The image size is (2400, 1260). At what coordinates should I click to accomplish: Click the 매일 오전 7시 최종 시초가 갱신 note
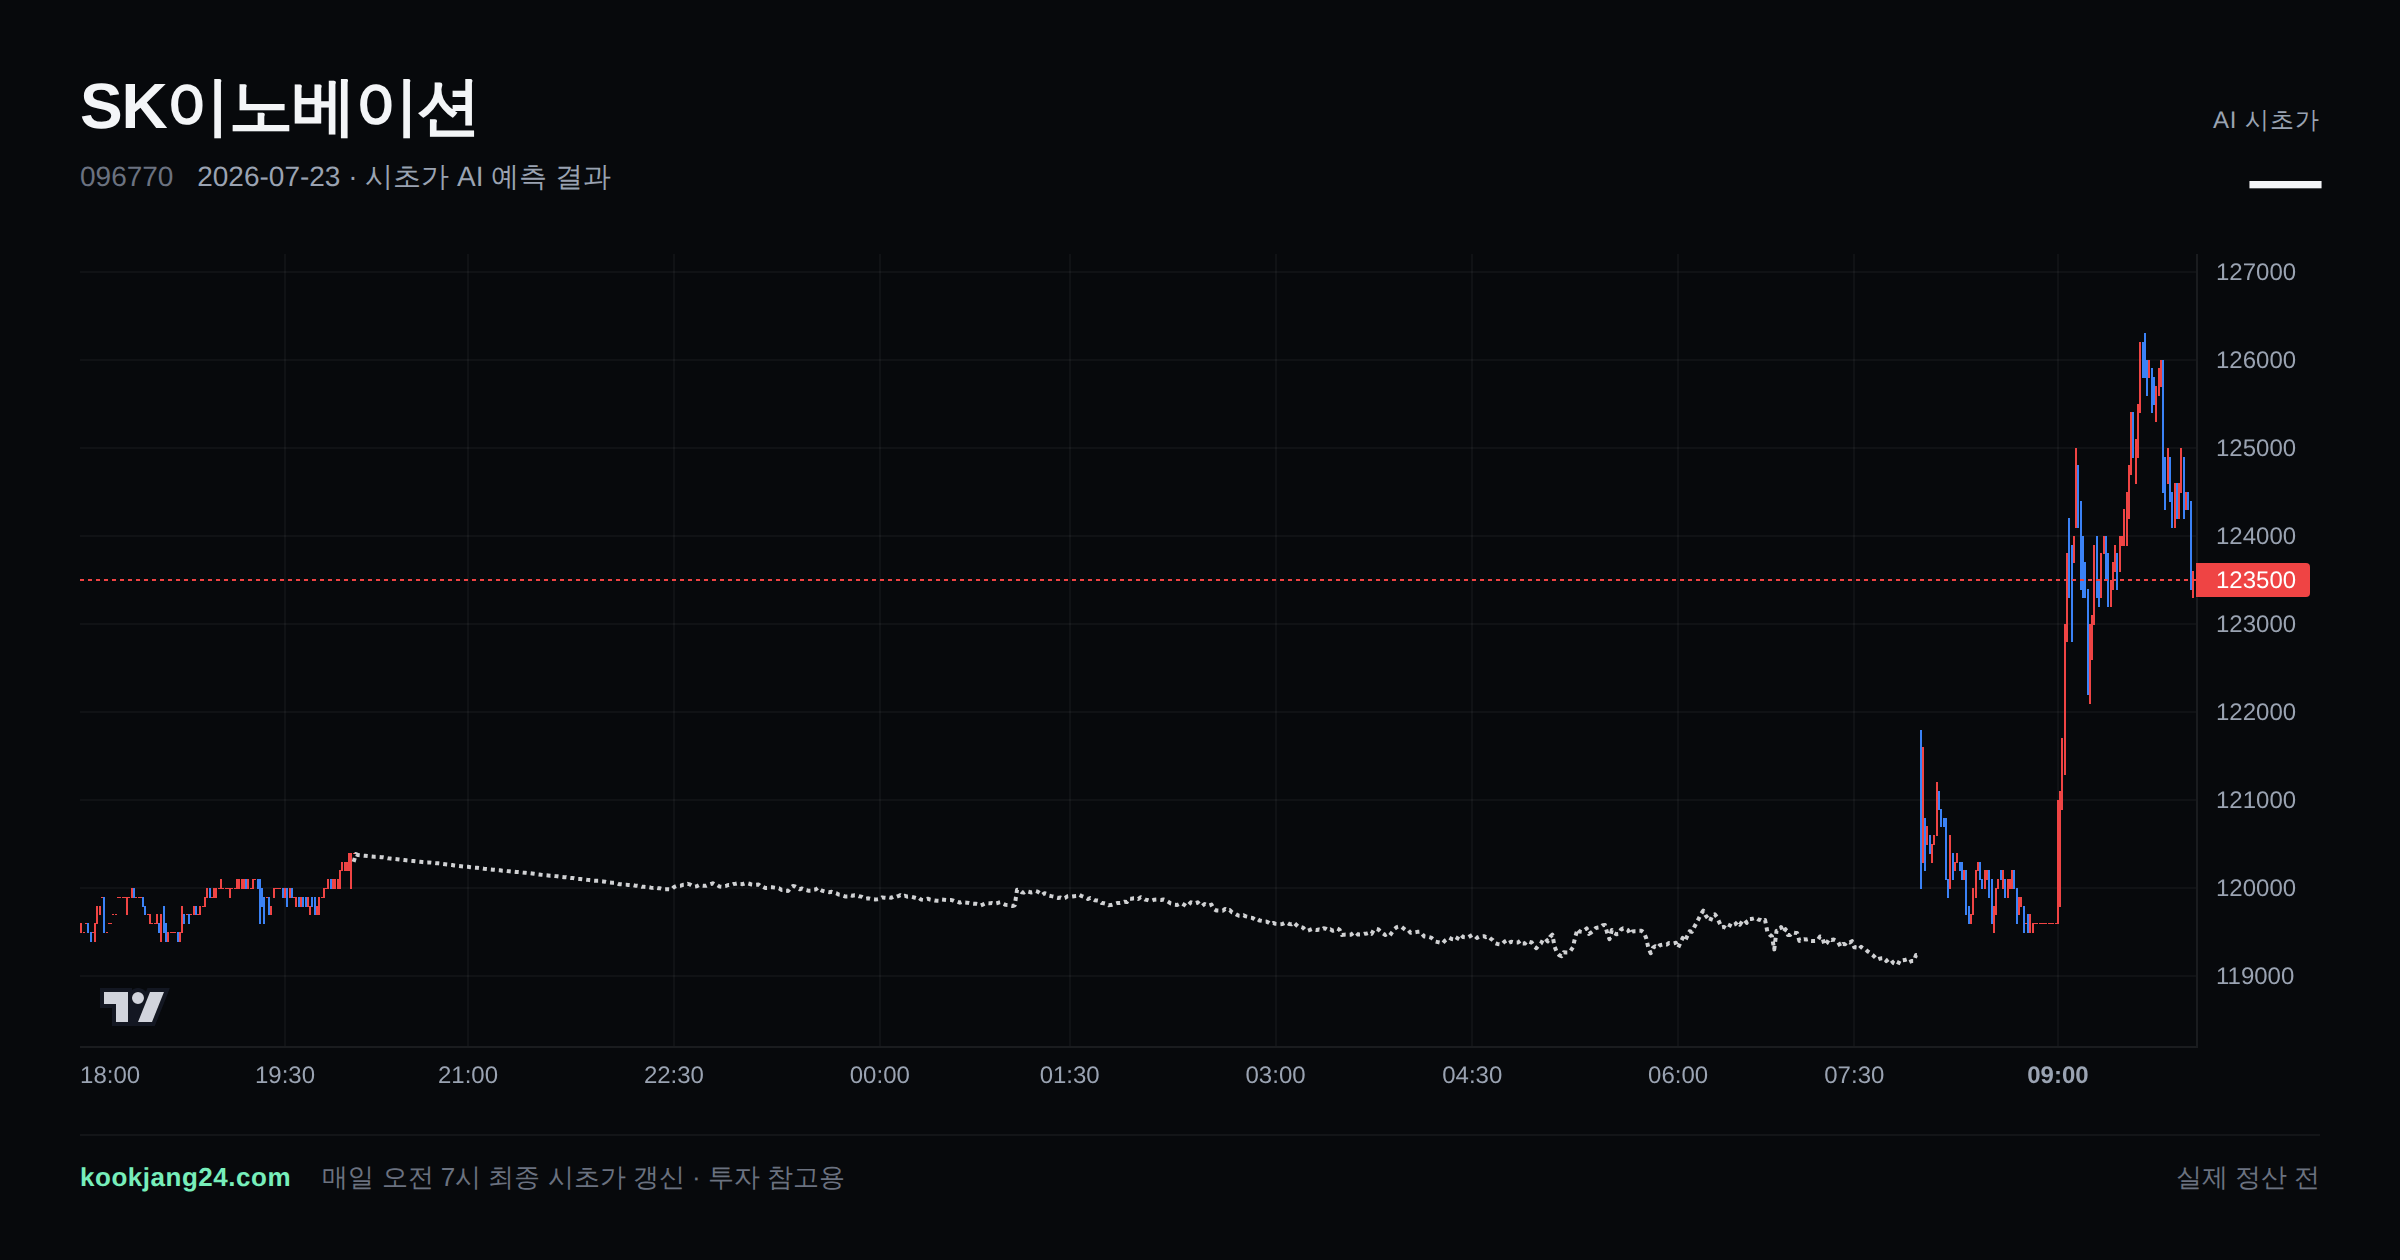point(502,1177)
